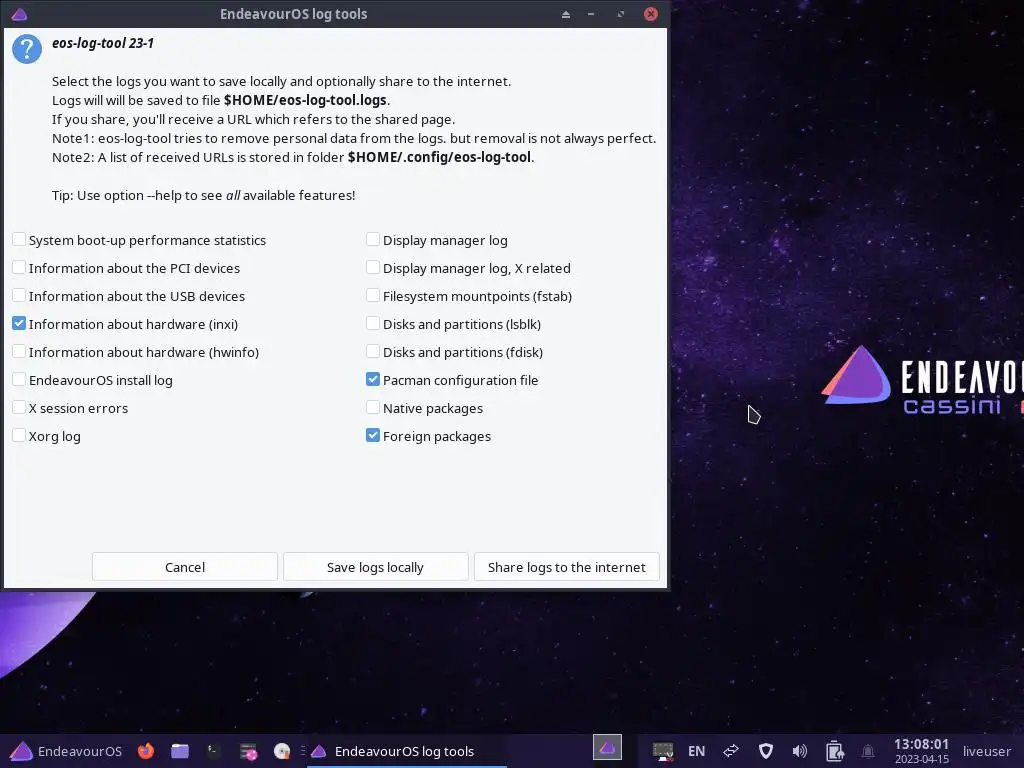Minimize the EndeavourOS log tools window

pyautogui.click(x=590, y=14)
